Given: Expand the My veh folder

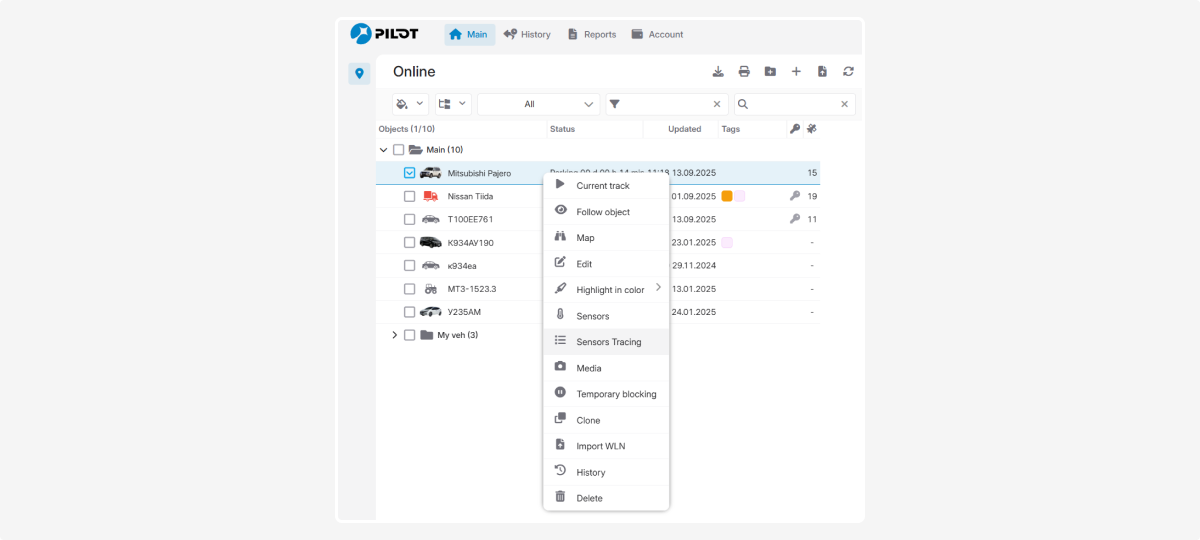Looking at the screenshot, I should click(x=395, y=335).
